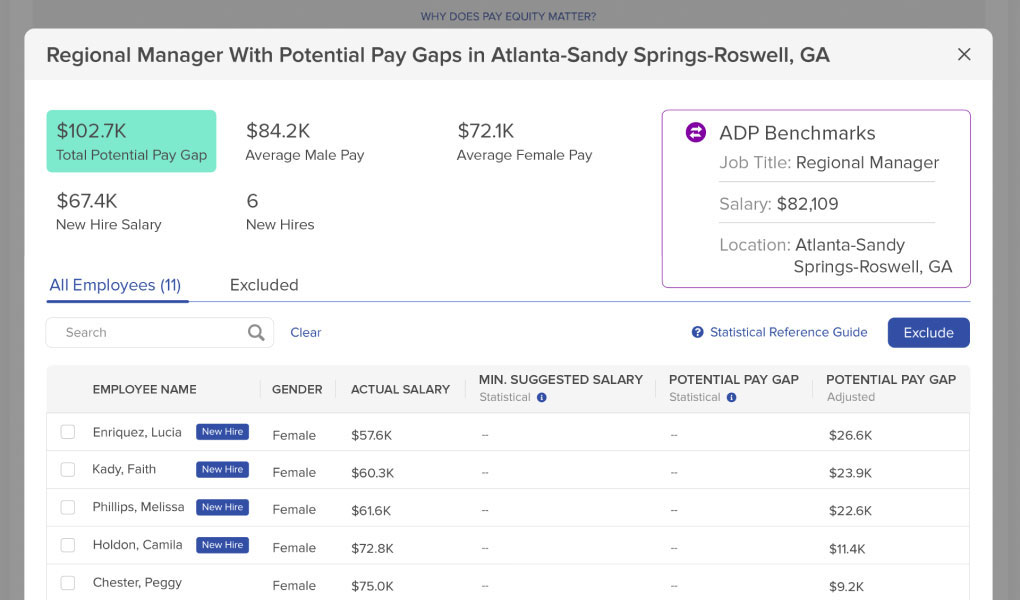Click the Why Does Pay Equity Matter link
The width and height of the screenshot is (1020, 600).
508,17
